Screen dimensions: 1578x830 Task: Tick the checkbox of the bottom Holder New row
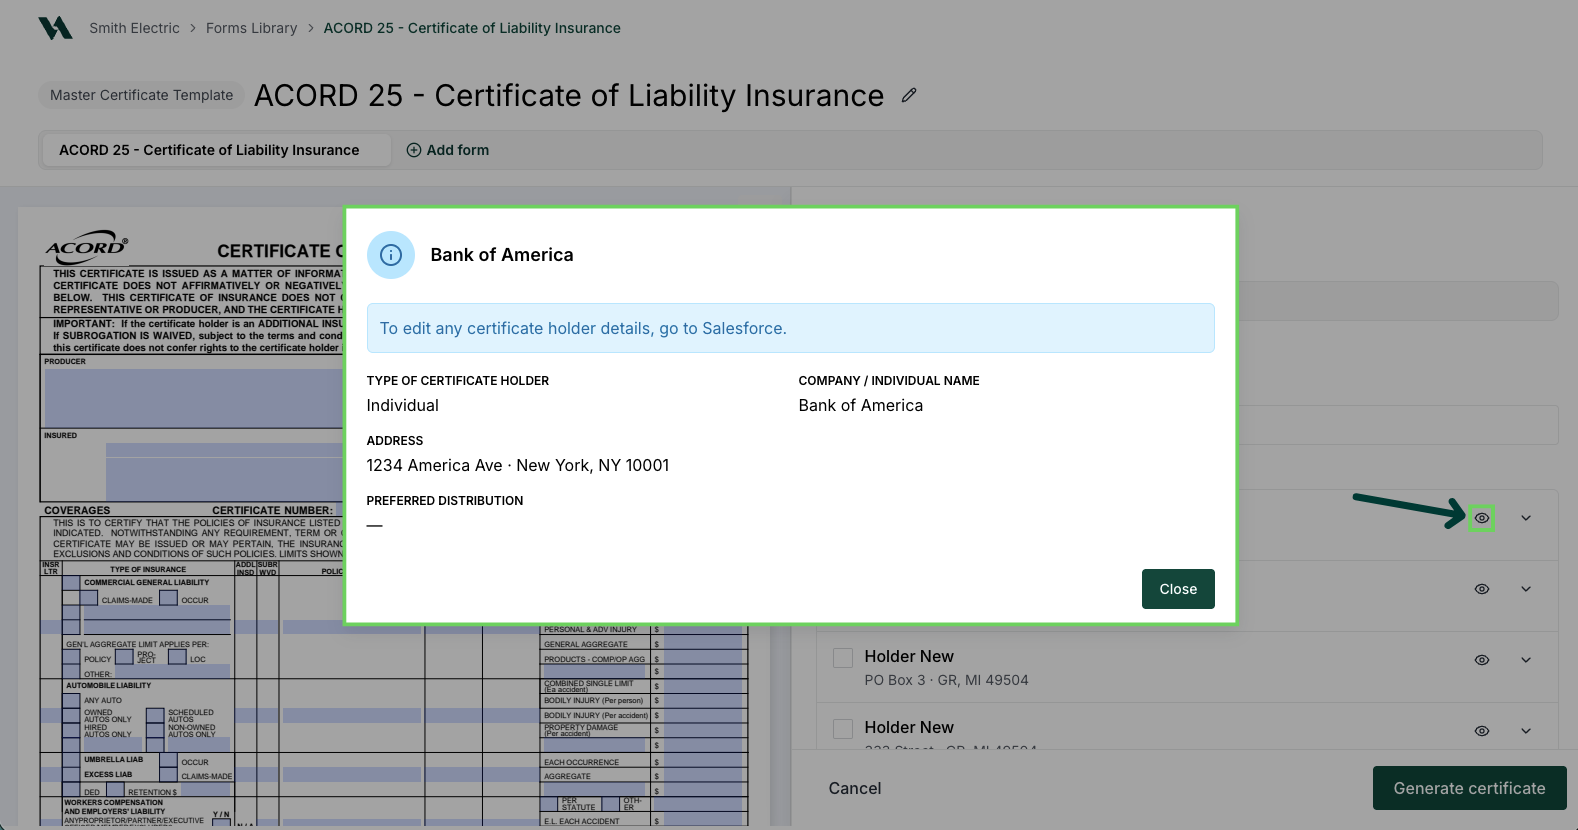click(x=843, y=729)
